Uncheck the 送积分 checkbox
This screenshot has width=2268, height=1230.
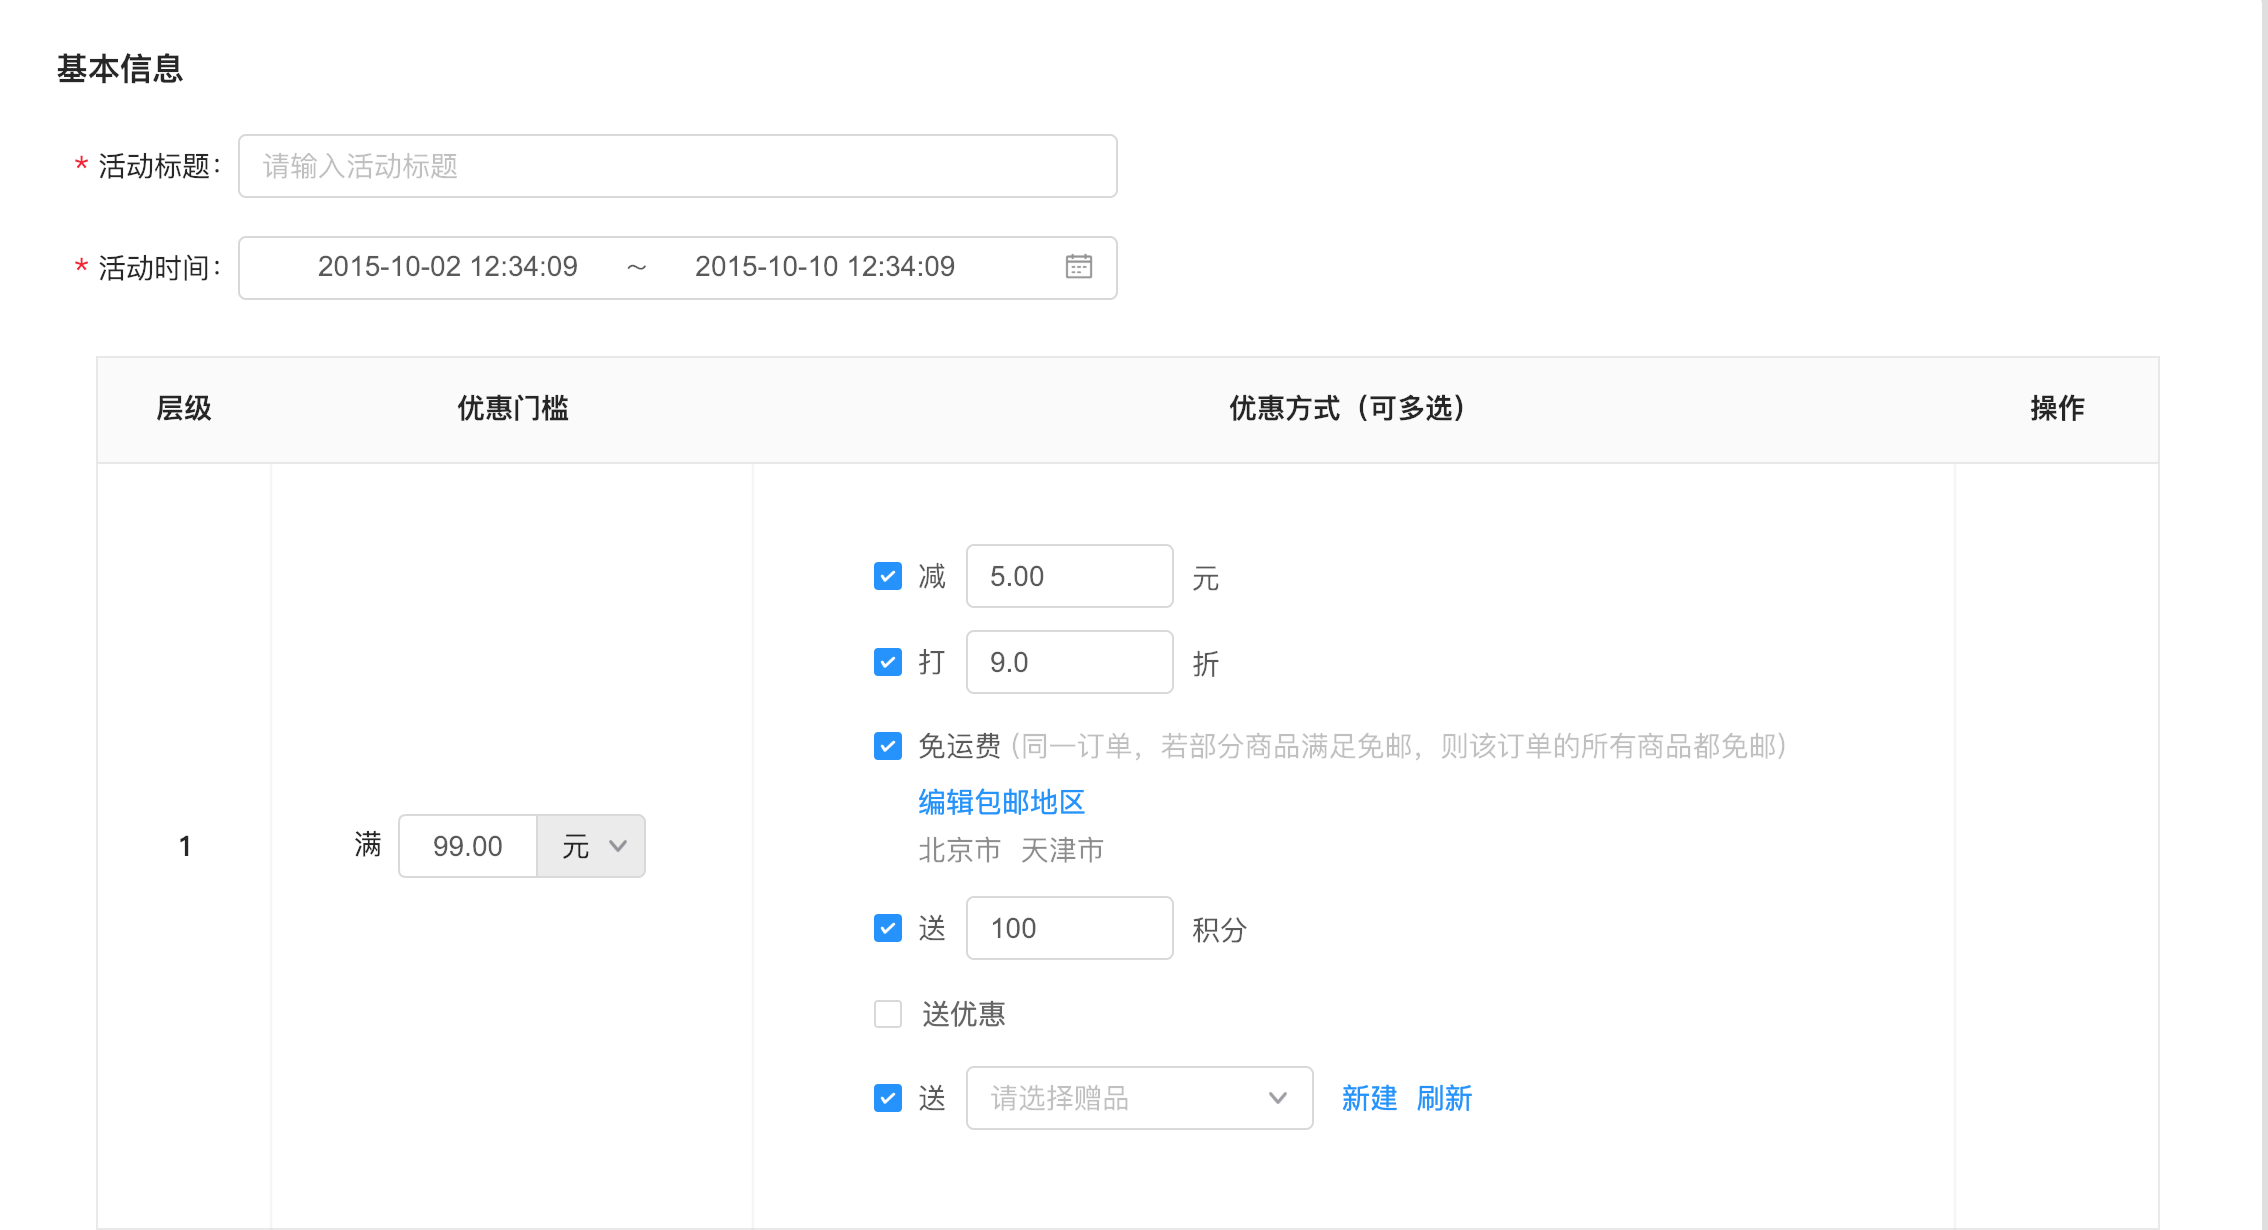[x=887, y=928]
